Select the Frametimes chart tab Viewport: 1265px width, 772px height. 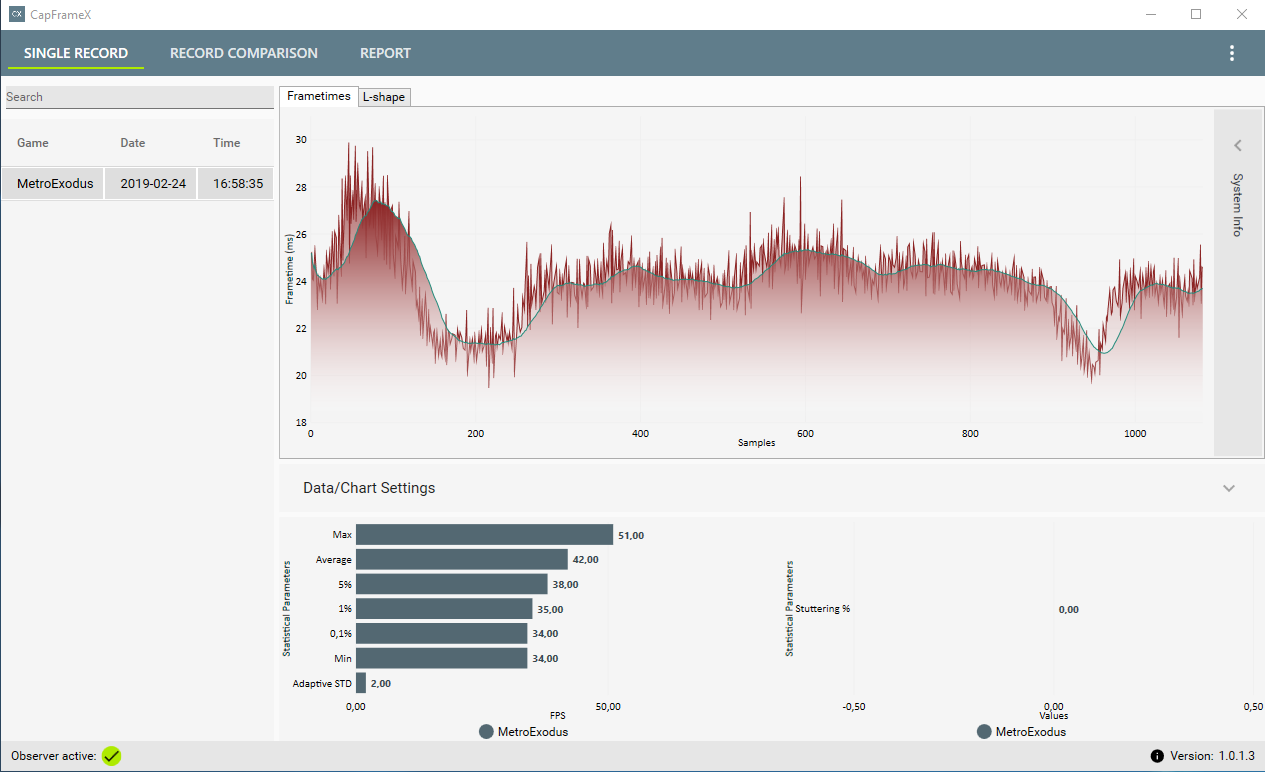(319, 96)
